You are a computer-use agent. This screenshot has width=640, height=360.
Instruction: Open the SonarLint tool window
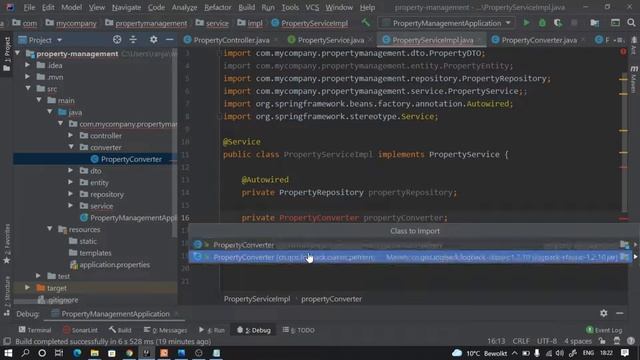(x=80, y=330)
